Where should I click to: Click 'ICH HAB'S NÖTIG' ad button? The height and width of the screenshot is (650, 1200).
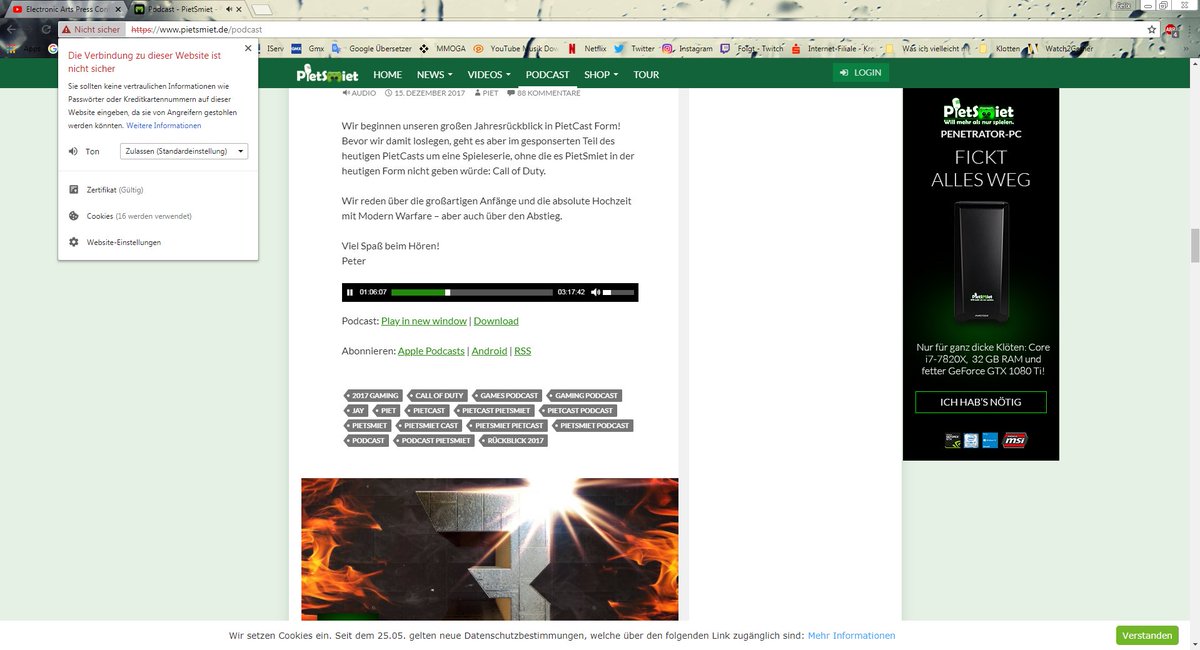(980, 402)
